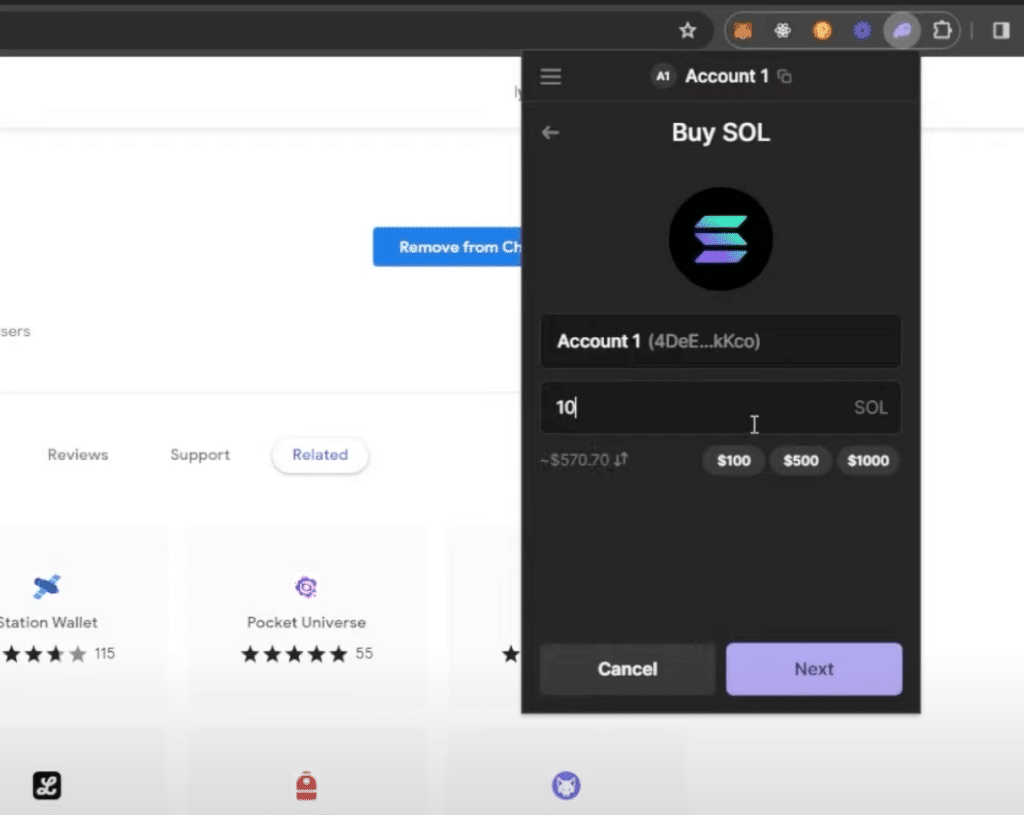Click the ~$570.70 converted value
Image resolution: width=1024 pixels, height=815 pixels.
(x=575, y=460)
